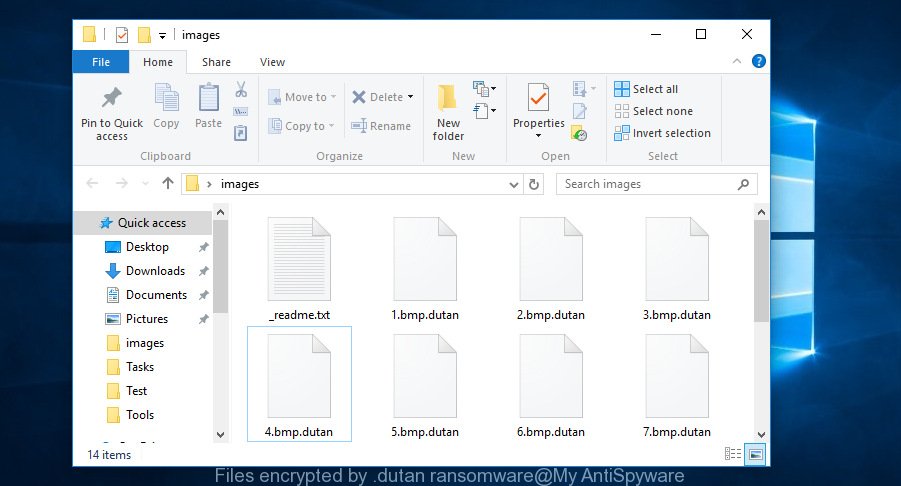Switch to Details view layout
Screen dimensions: 901x486
click(x=733, y=454)
